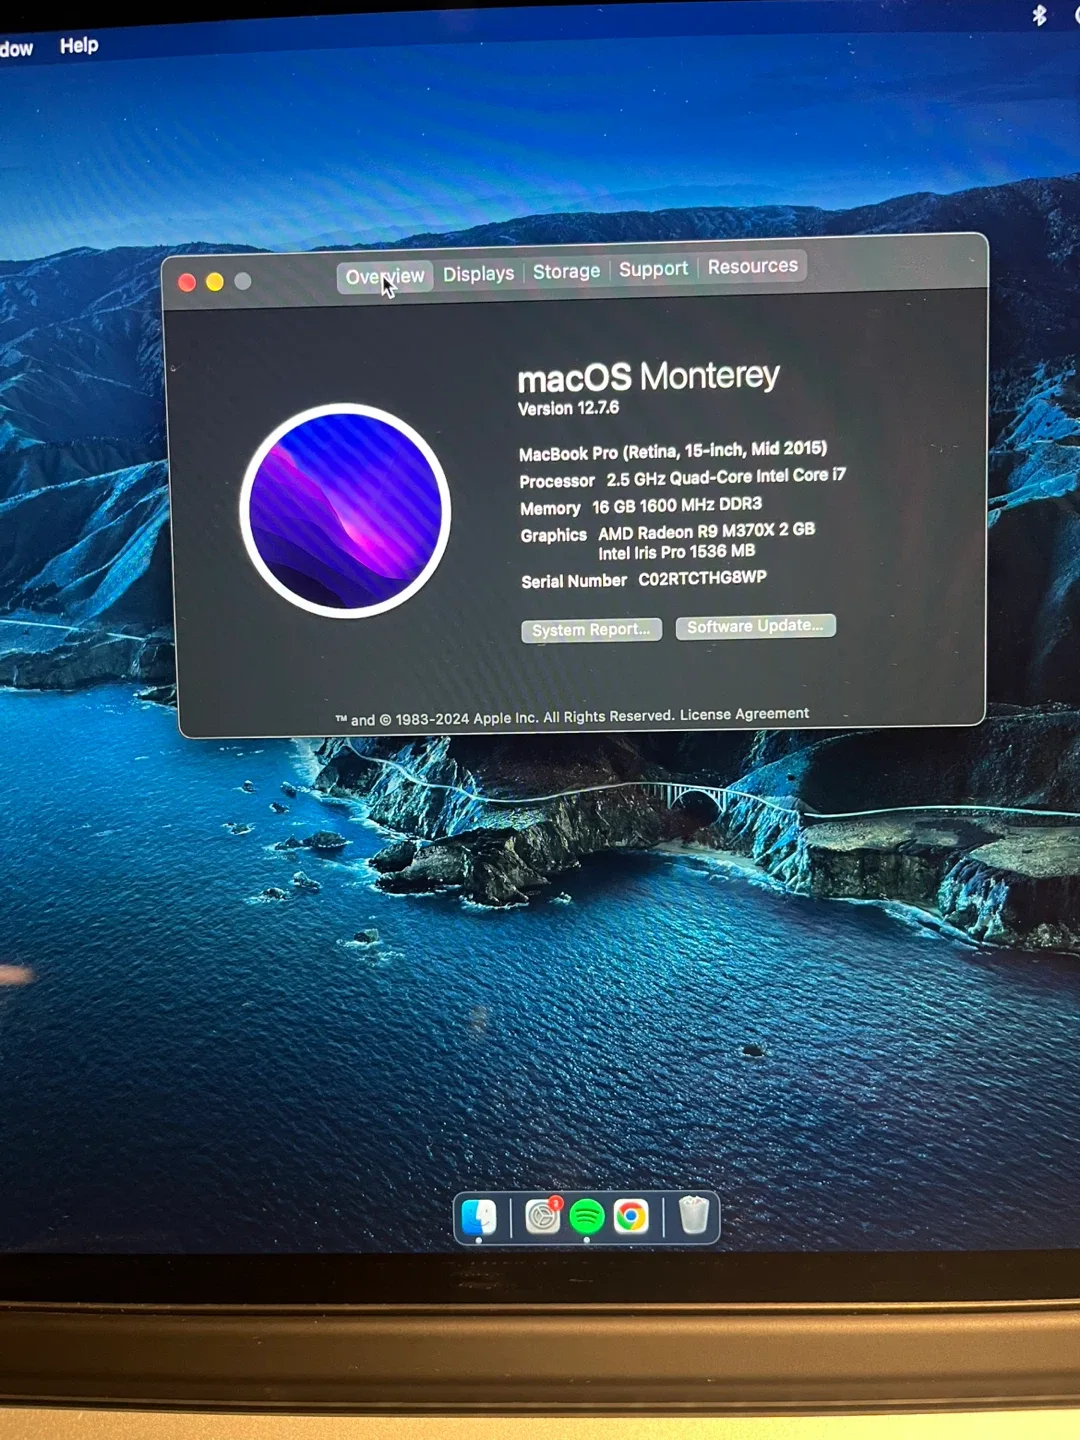Go to the Support tab
1080x1440 pixels.
[x=653, y=269]
